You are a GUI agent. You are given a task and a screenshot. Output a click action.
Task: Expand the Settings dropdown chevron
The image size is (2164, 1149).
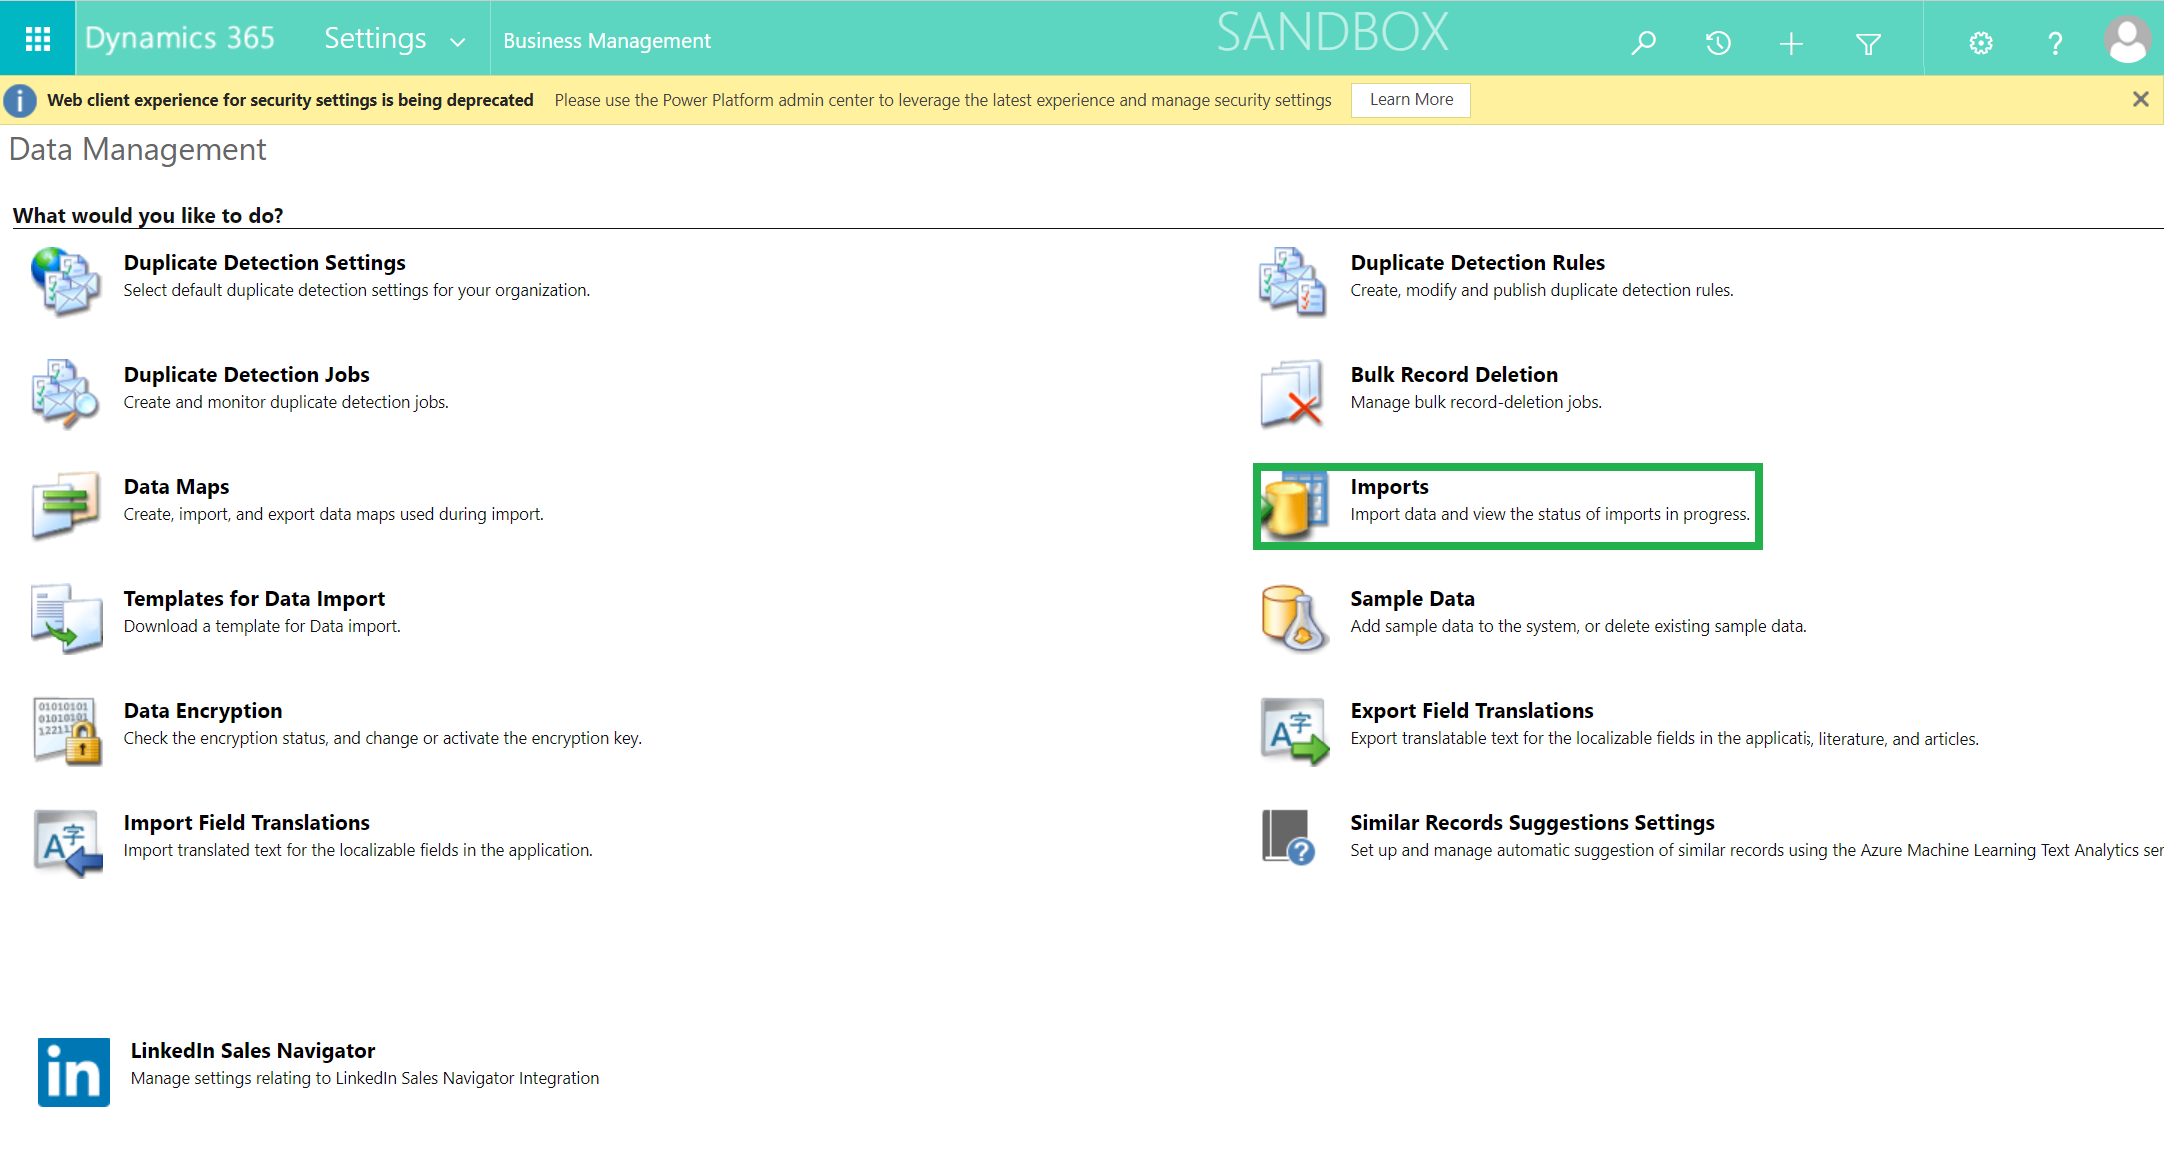tap(458, 42)
